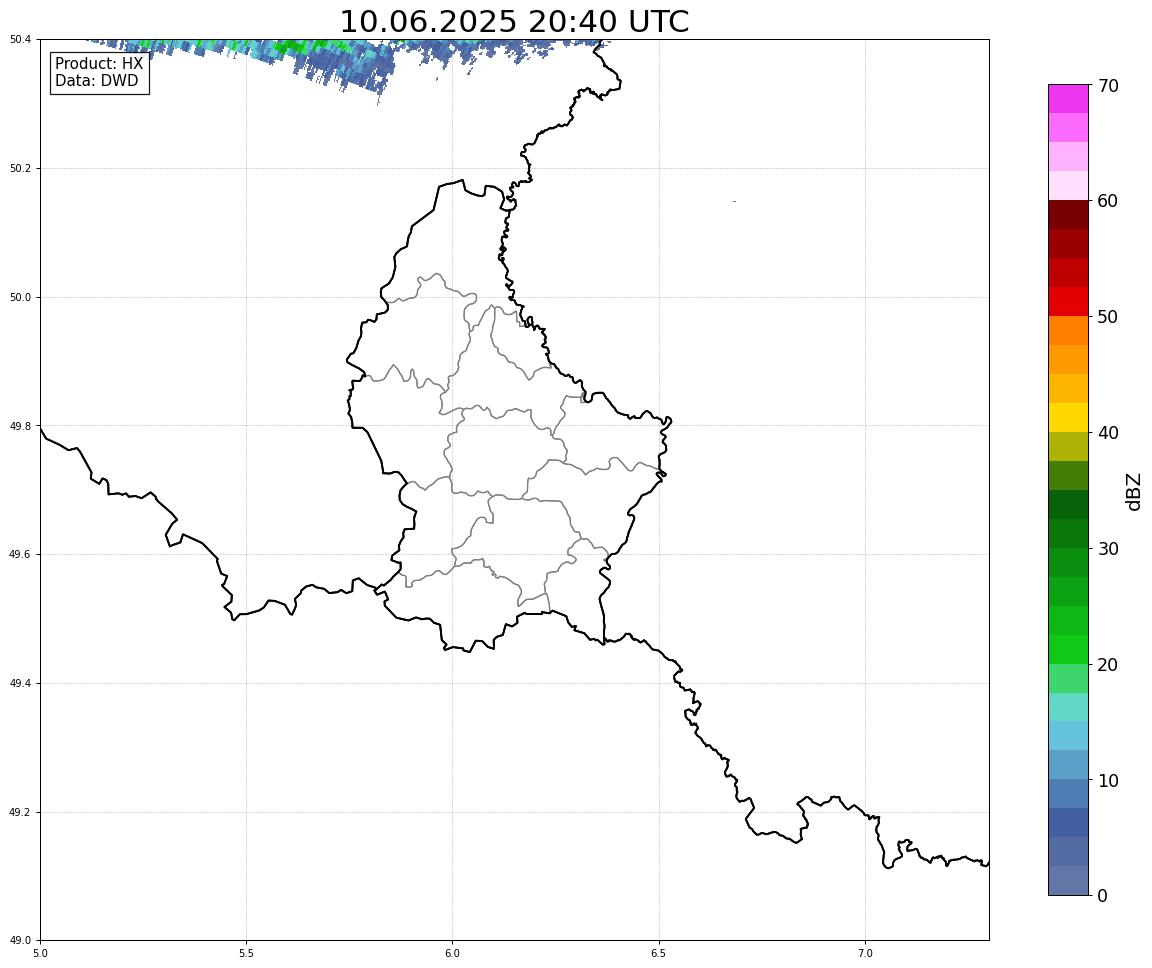This screenshot has height=968, width=1152.
Task: Click the magenta swatch at top of colorbar
Action: 1068,99
